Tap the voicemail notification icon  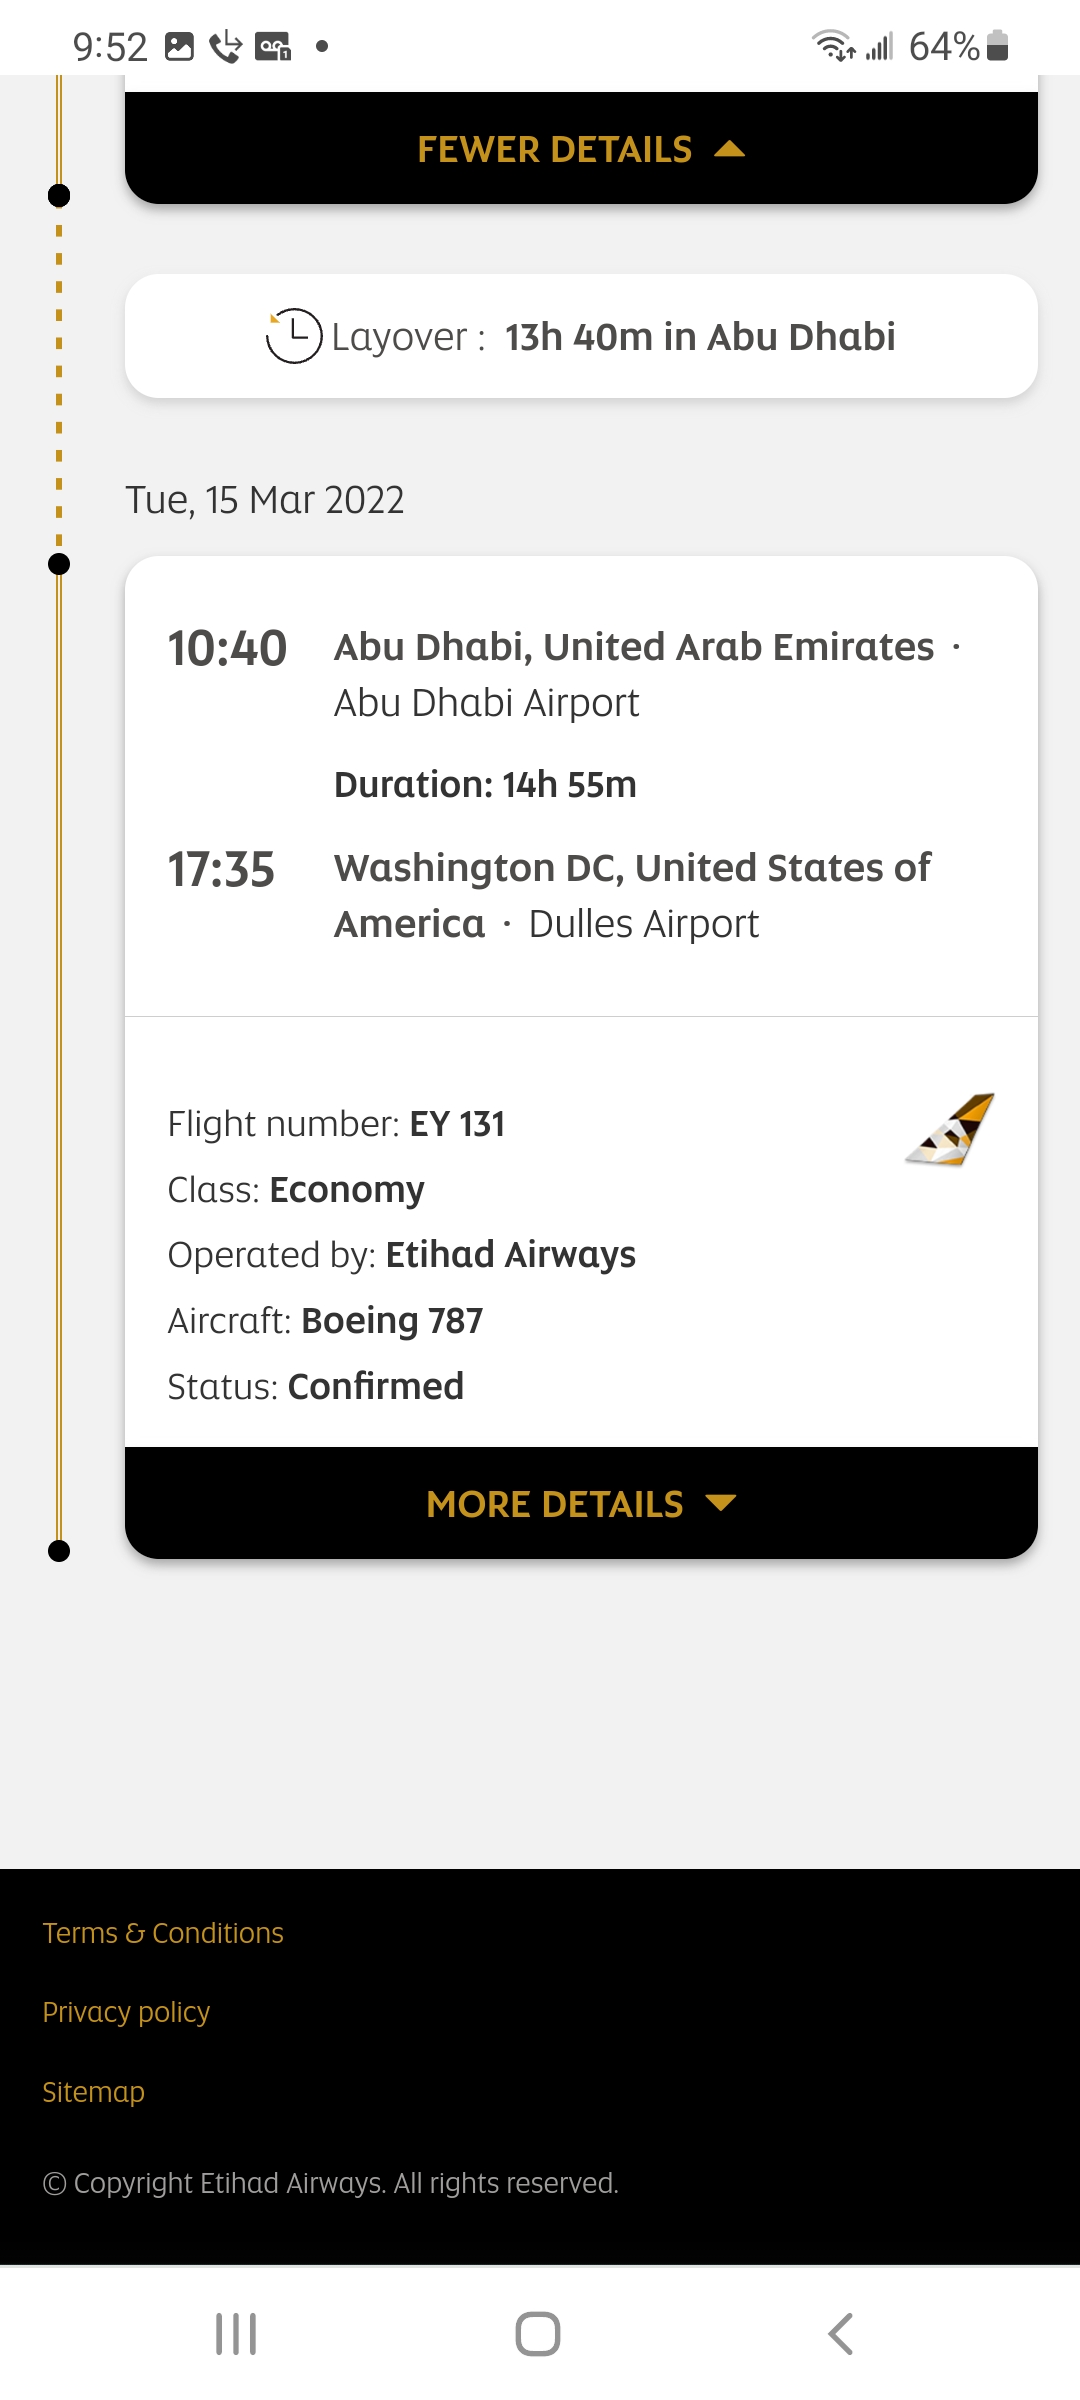[273, 47]
